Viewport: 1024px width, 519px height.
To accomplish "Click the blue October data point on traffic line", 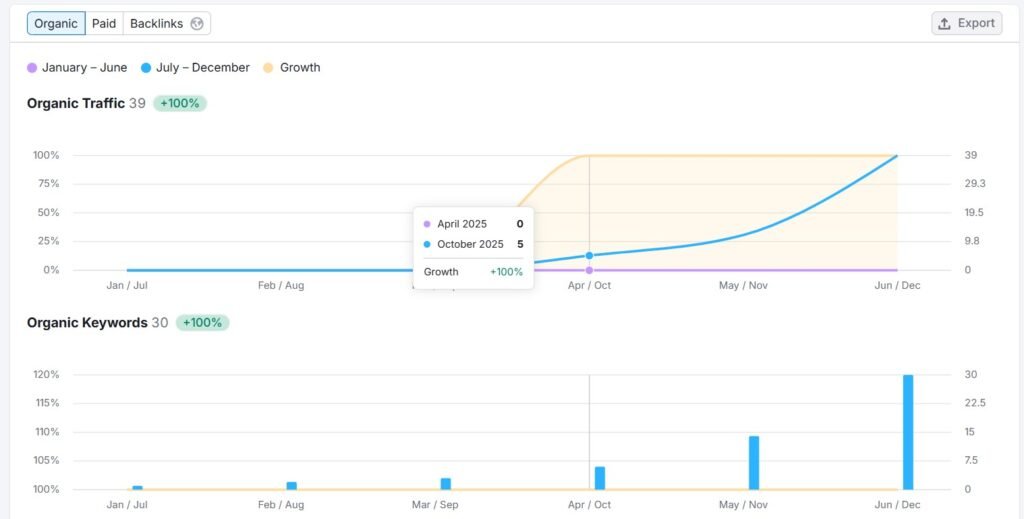I will (589, 256).
